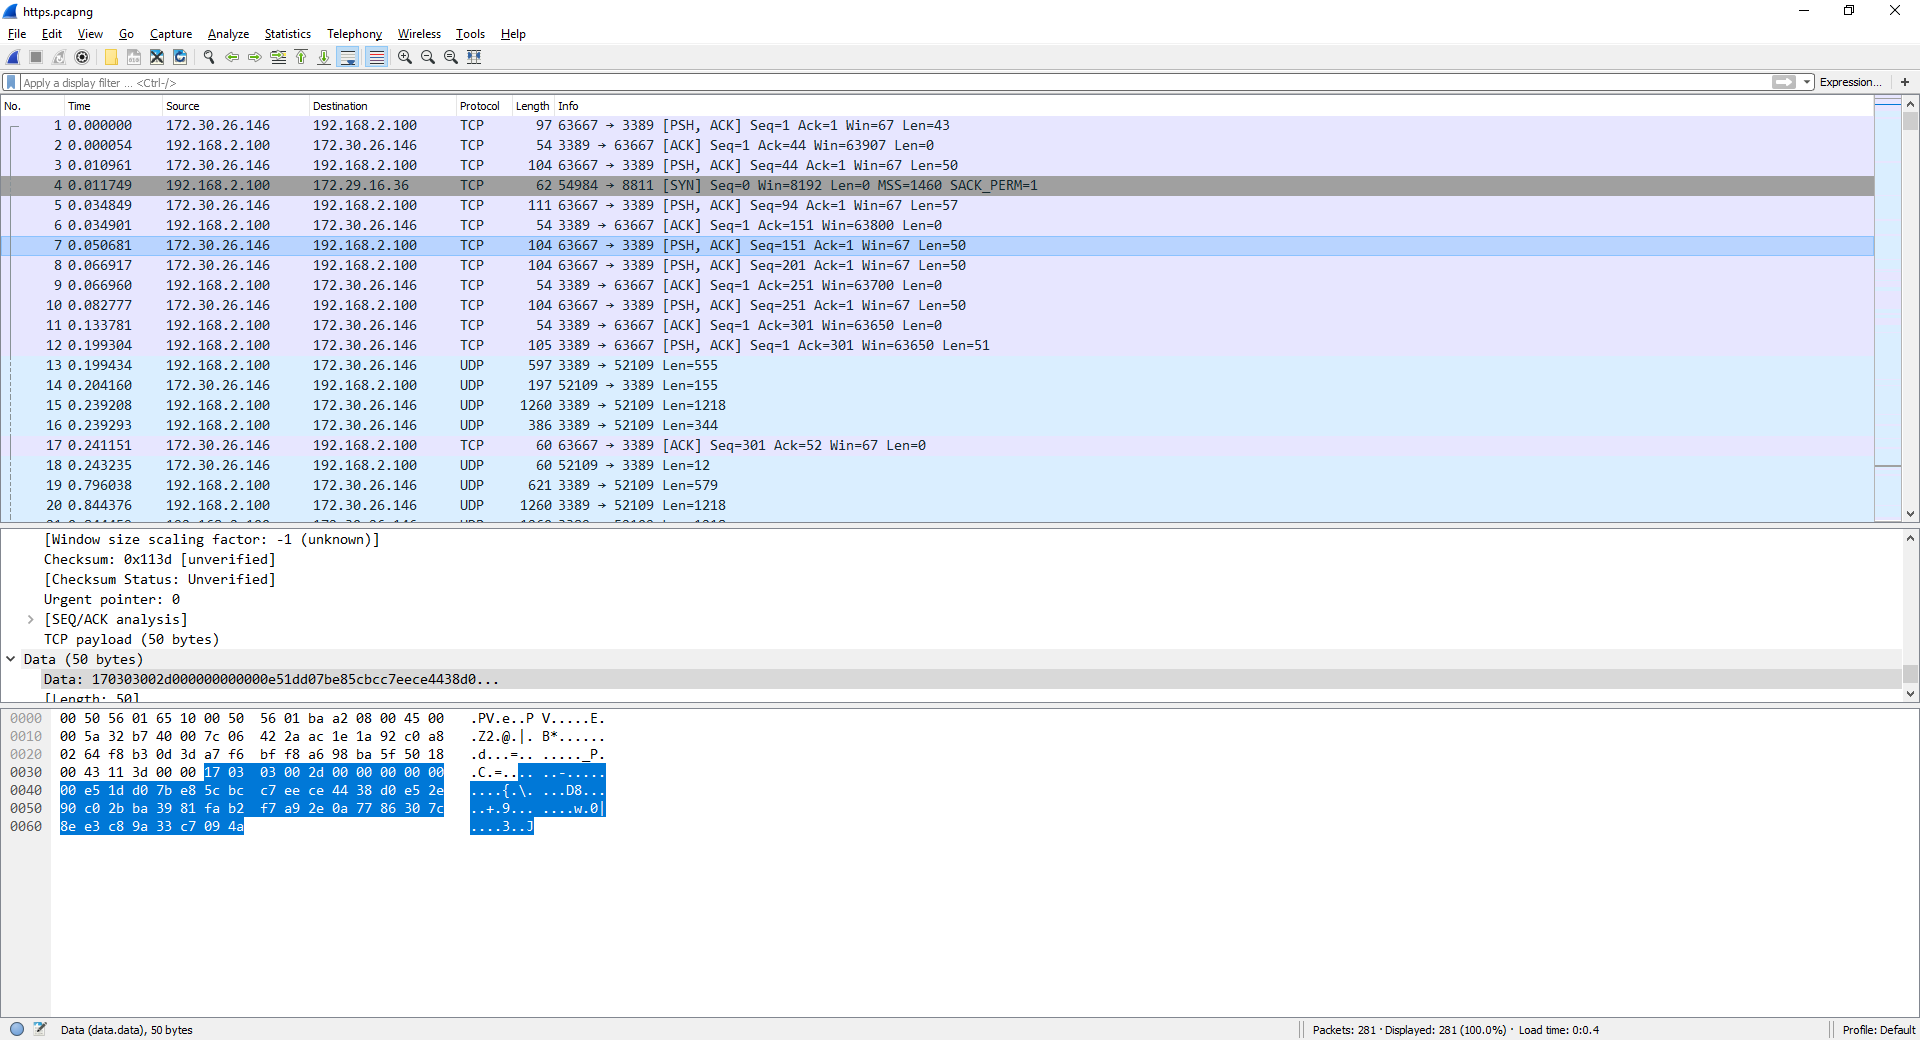Go to the last packet

[x=324, y=57]
